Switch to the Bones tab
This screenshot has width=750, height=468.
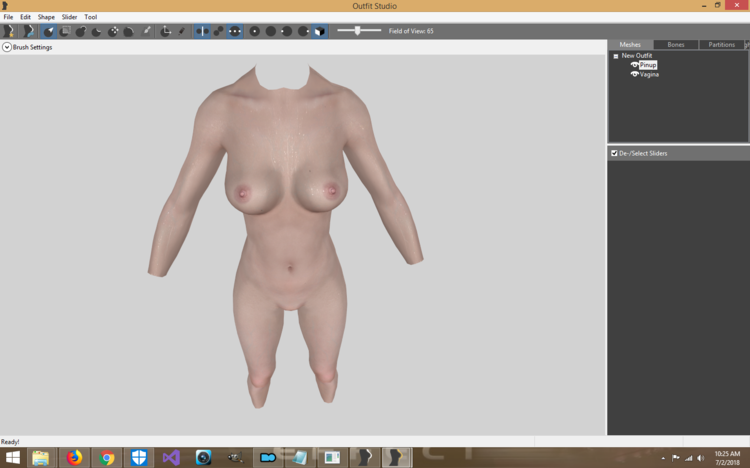click(676, 45)
